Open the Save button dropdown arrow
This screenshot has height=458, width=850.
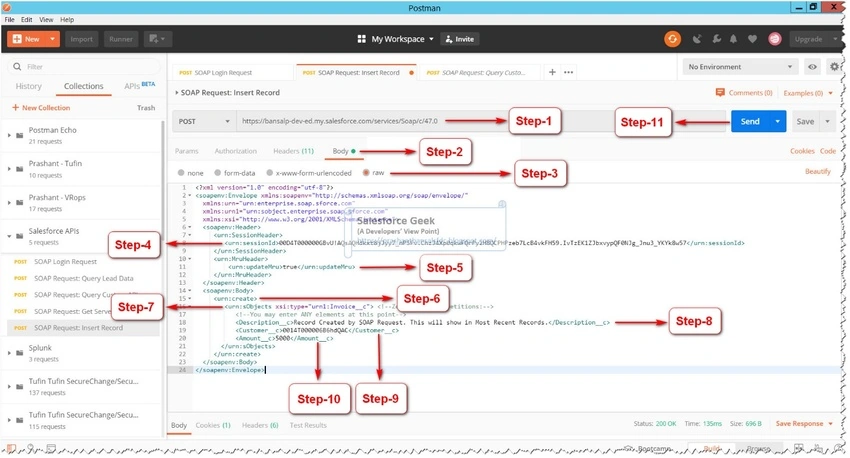coord(827,121)
